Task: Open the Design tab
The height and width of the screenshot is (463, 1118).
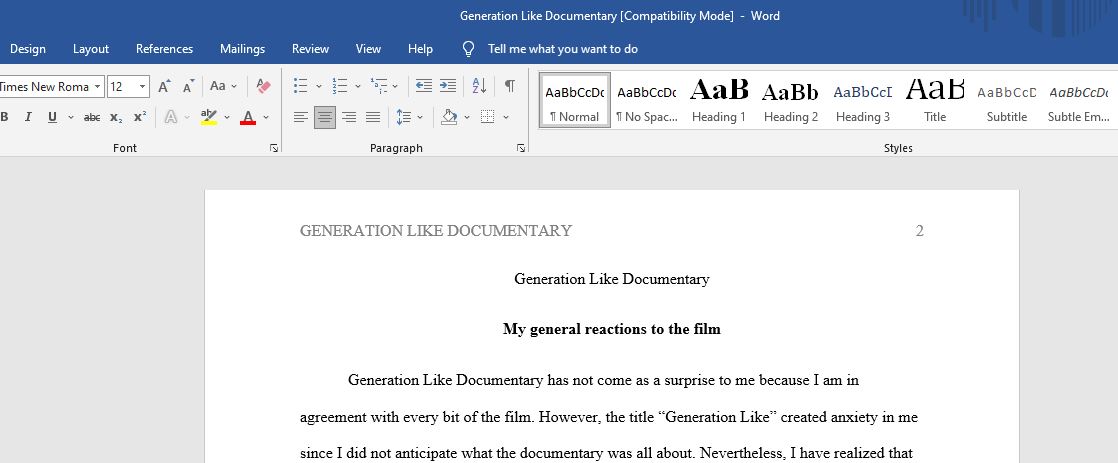Action: pos(28,49)
